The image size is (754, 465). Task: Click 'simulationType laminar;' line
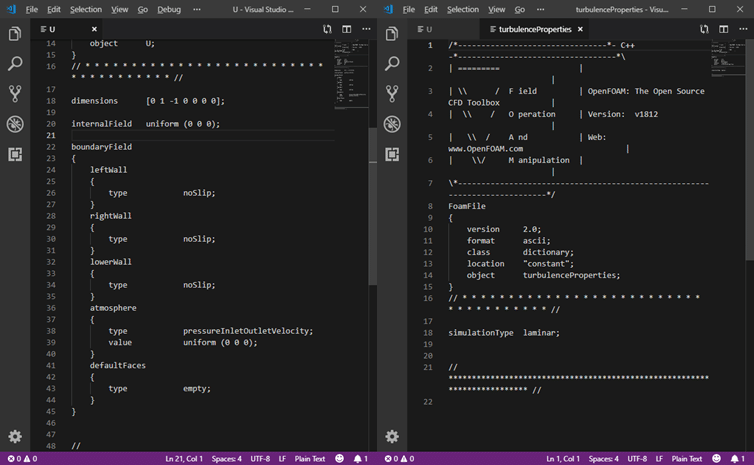coord(504,333)
